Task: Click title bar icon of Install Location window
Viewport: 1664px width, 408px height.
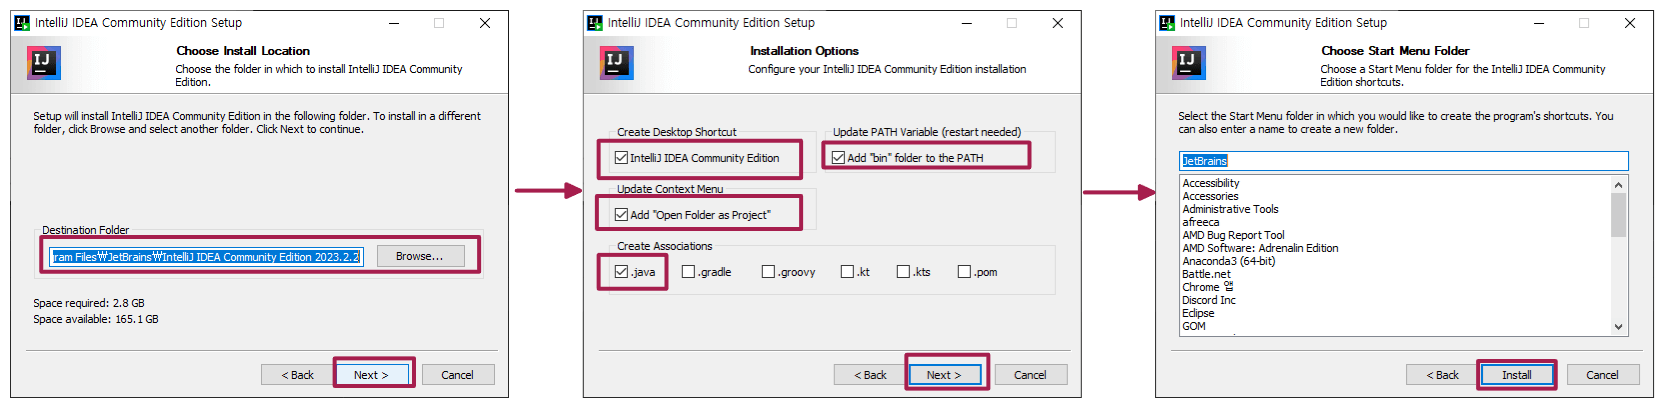Action: (22, 22)
